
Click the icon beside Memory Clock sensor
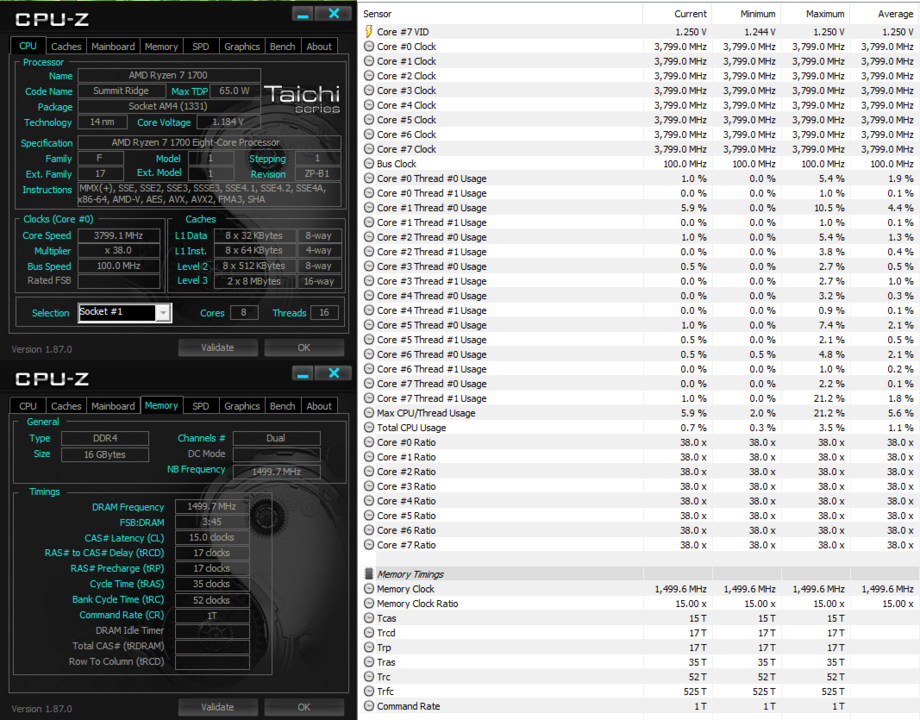click(x=369, y=589)
